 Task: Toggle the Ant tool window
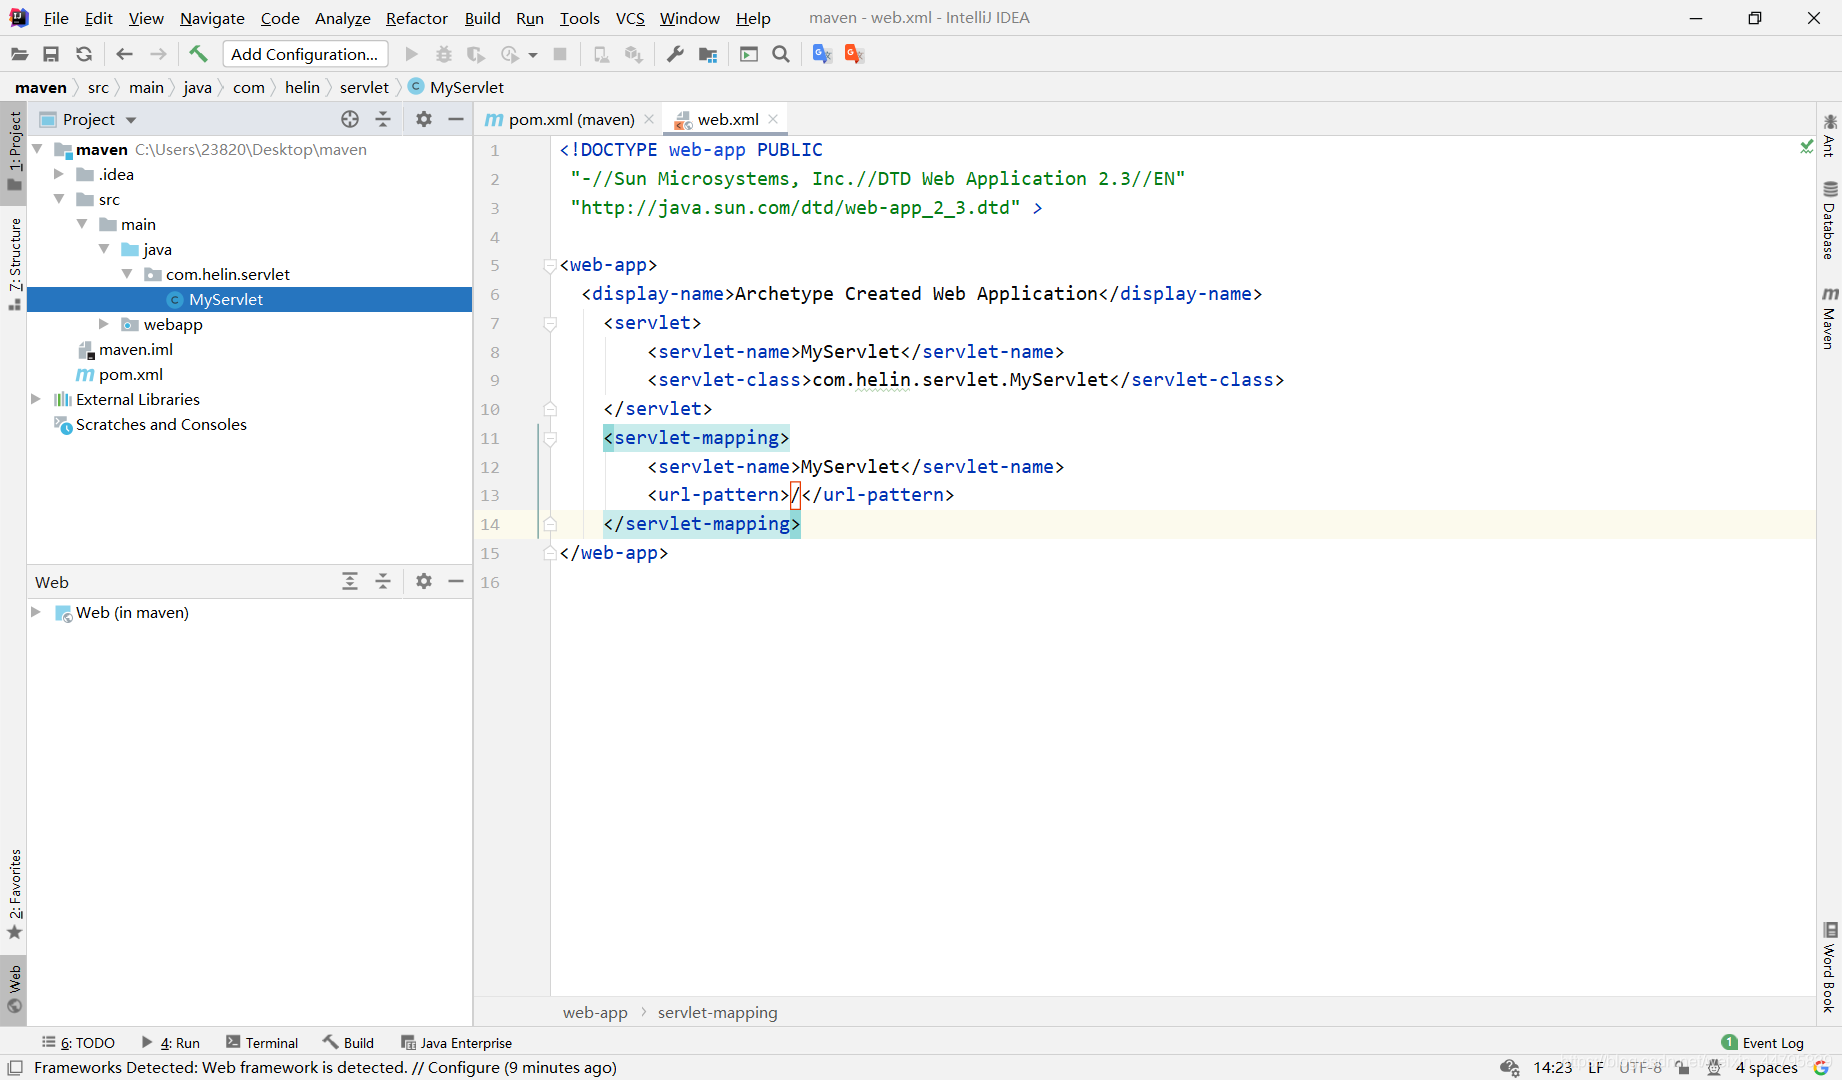click(1829, 135)
